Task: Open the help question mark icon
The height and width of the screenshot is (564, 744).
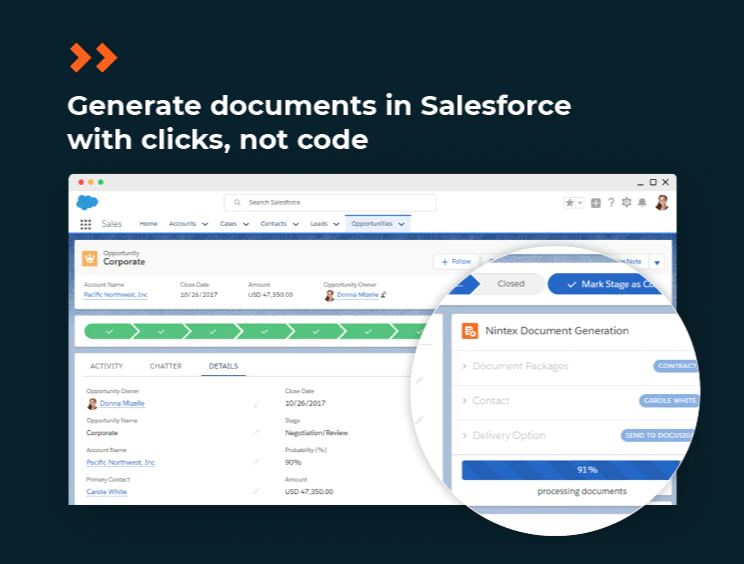Action: [611, 203]
